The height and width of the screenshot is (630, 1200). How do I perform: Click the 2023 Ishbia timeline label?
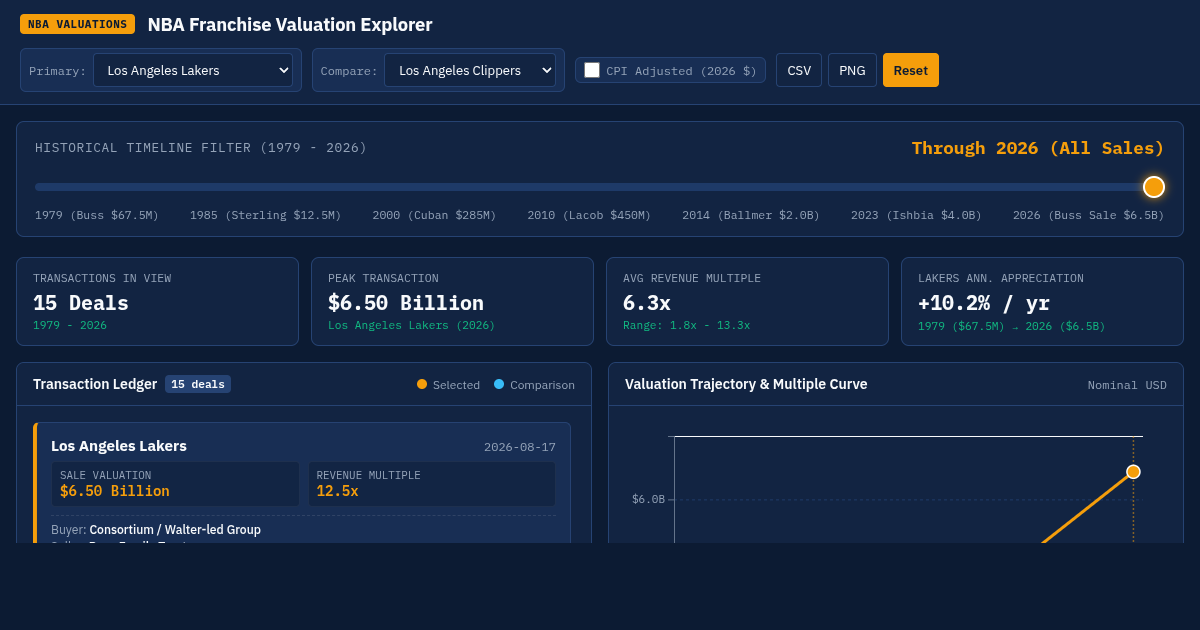click(916, 215)
